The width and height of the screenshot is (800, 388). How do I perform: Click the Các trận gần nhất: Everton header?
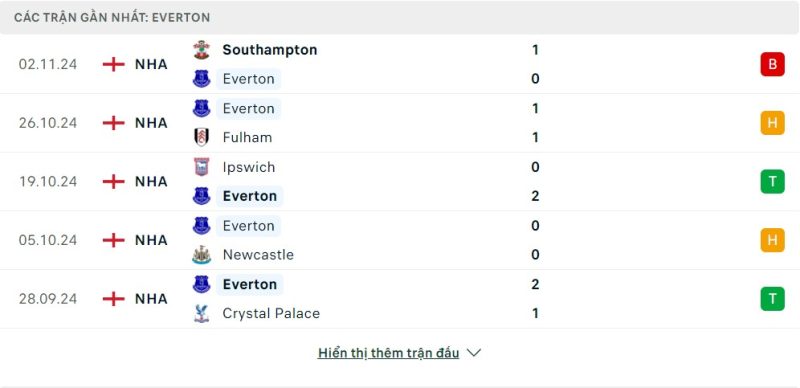(112, 17)
